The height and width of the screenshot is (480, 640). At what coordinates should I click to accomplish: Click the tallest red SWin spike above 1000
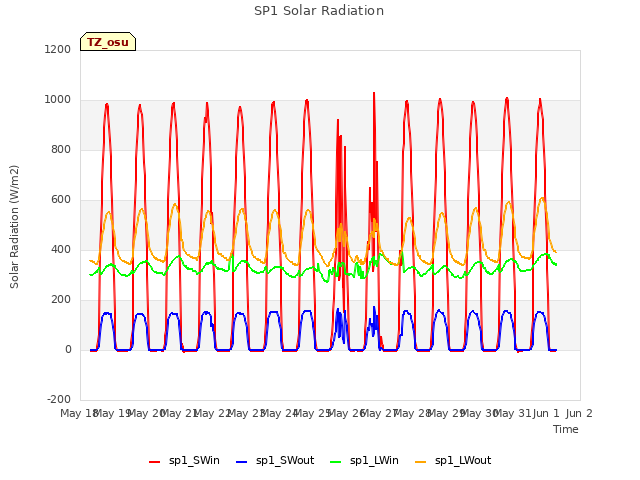coord(374,95)
